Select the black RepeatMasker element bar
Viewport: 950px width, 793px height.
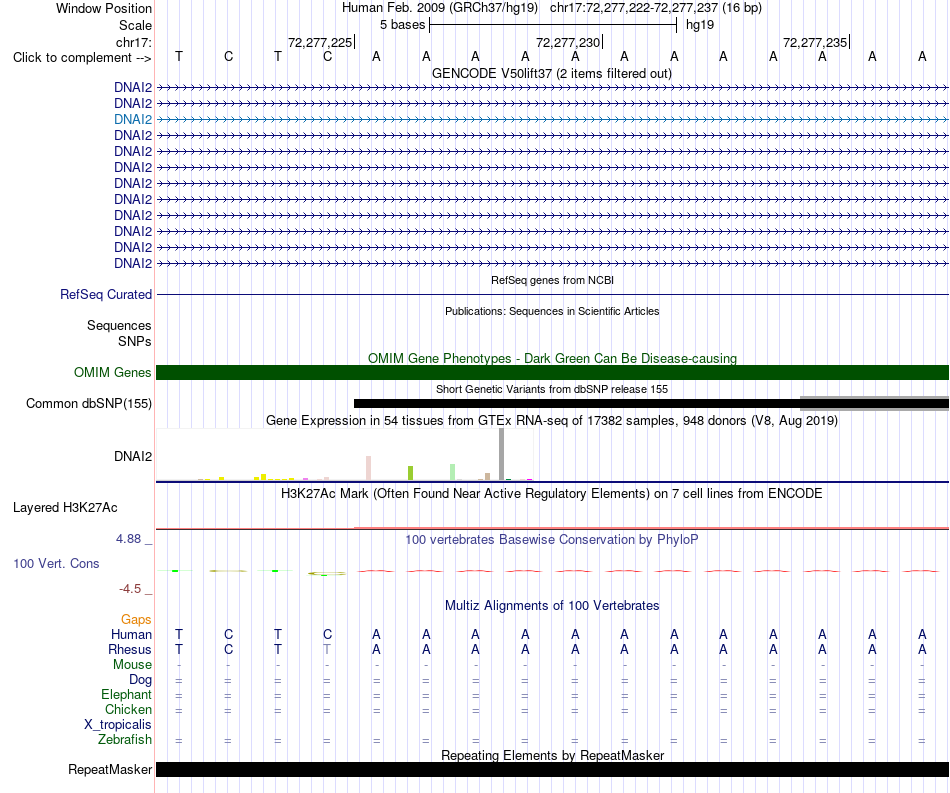pos(552,769)
